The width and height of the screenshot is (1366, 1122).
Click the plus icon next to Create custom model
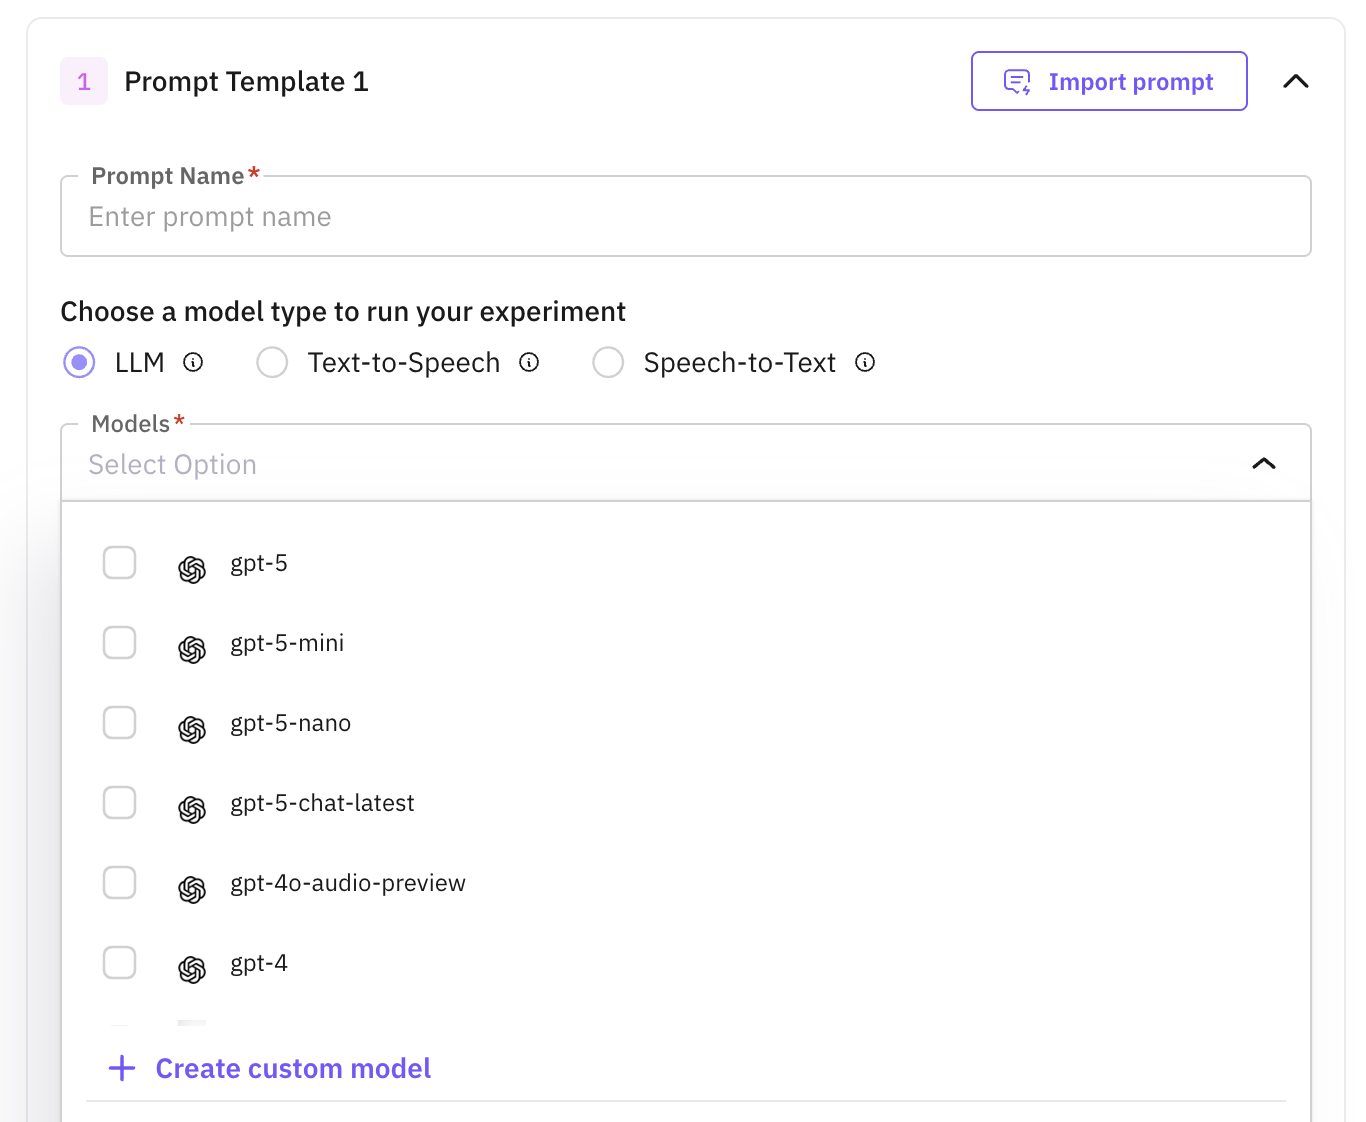pyautogui.click(x=121, y=1068)
